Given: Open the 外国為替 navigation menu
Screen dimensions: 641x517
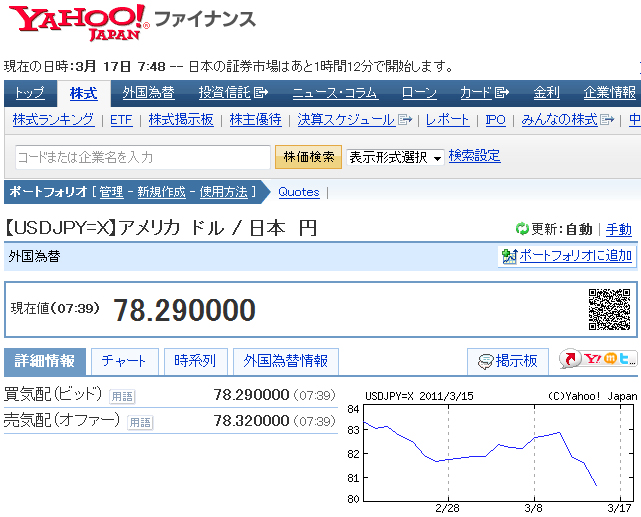Looking at the screenshot, I should (x=148, y=93).
